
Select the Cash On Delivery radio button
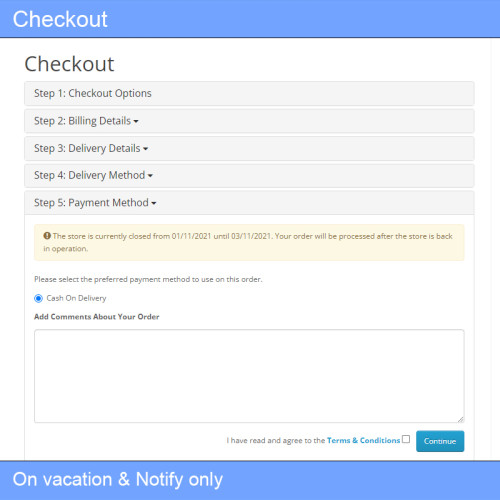click(39, 298)
